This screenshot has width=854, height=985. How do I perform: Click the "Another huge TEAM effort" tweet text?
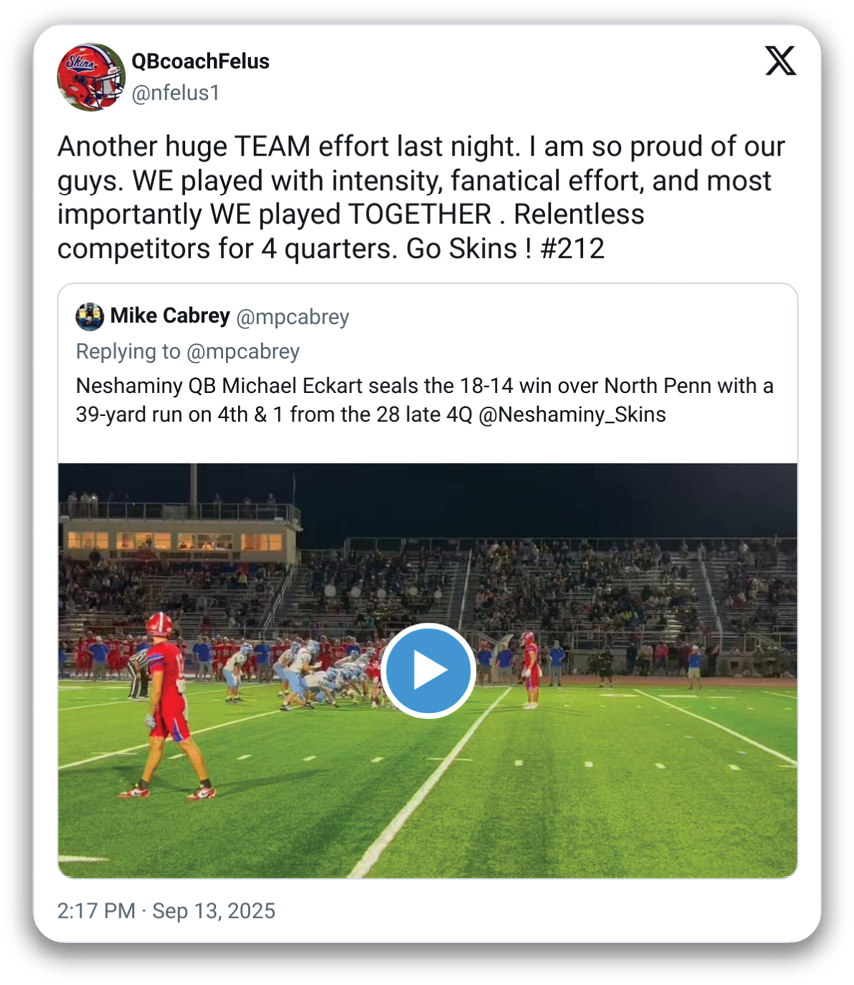420,147
